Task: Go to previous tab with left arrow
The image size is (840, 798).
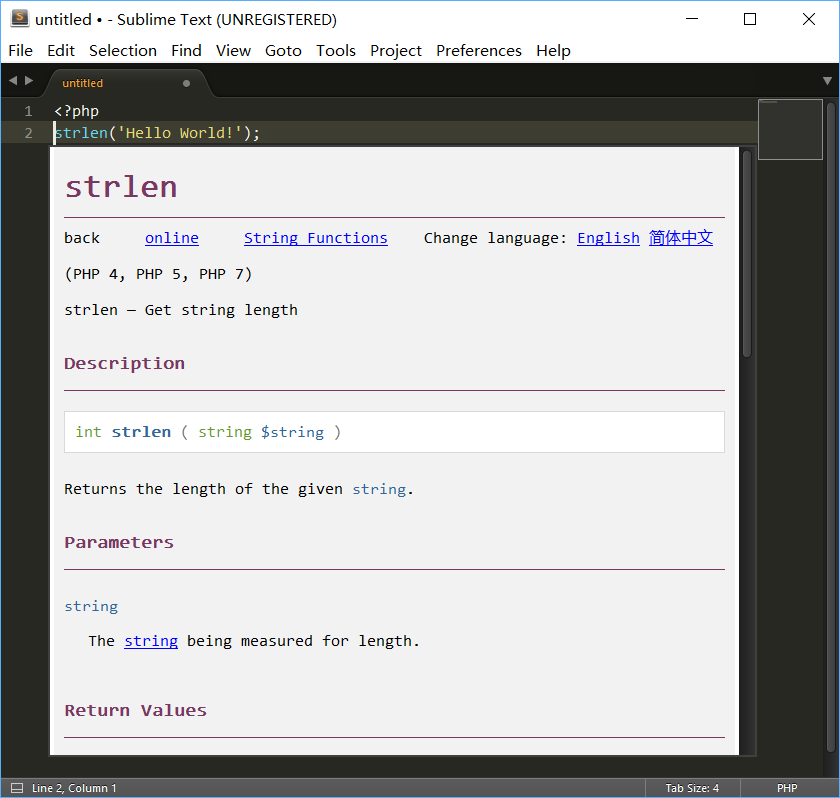Action: pos(13,80)
